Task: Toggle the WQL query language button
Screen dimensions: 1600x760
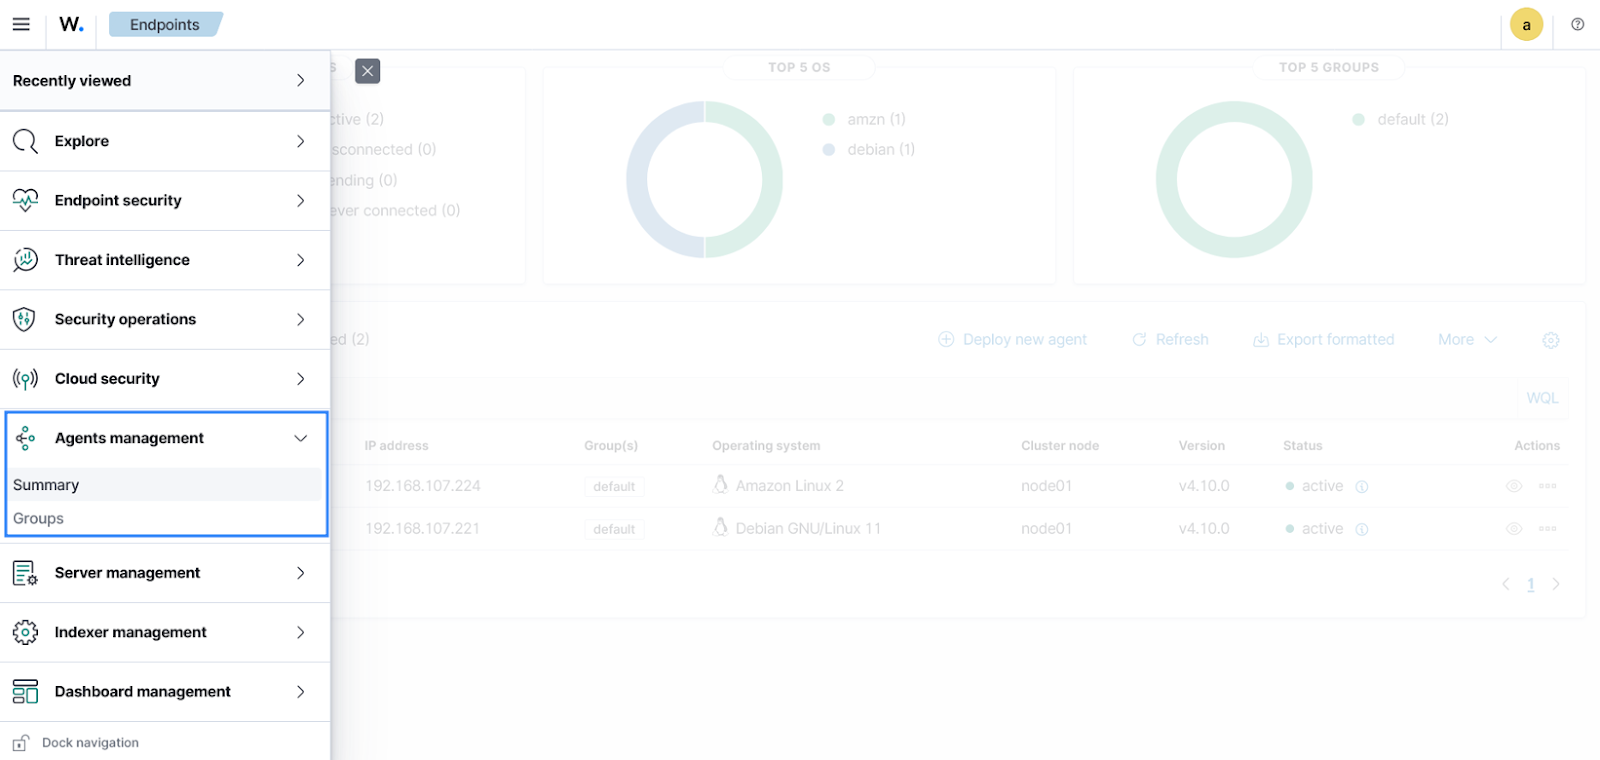Action: click(1542, 398)
